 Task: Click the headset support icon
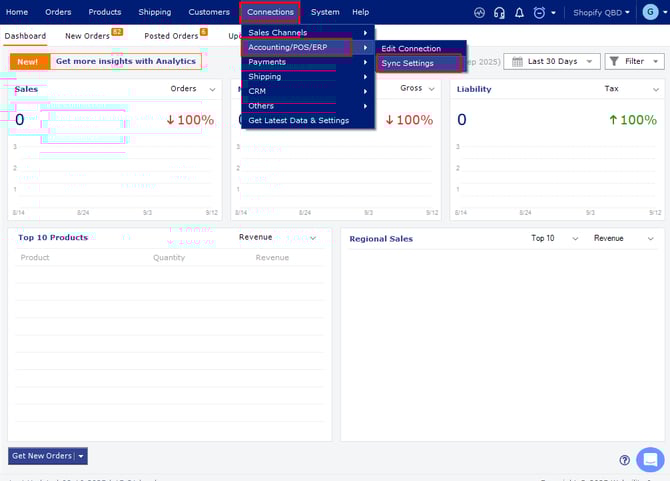click(x=500, y=12)
